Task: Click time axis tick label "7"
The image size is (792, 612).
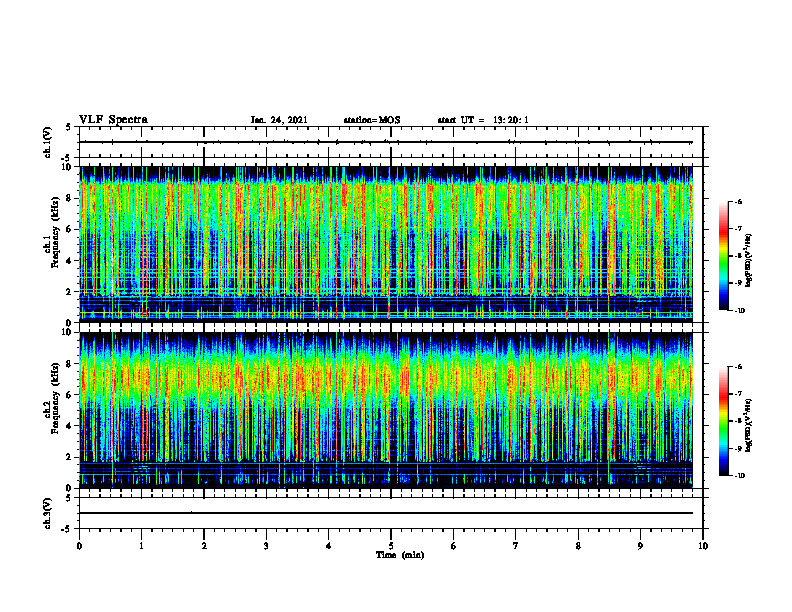Action: [516, 546]
